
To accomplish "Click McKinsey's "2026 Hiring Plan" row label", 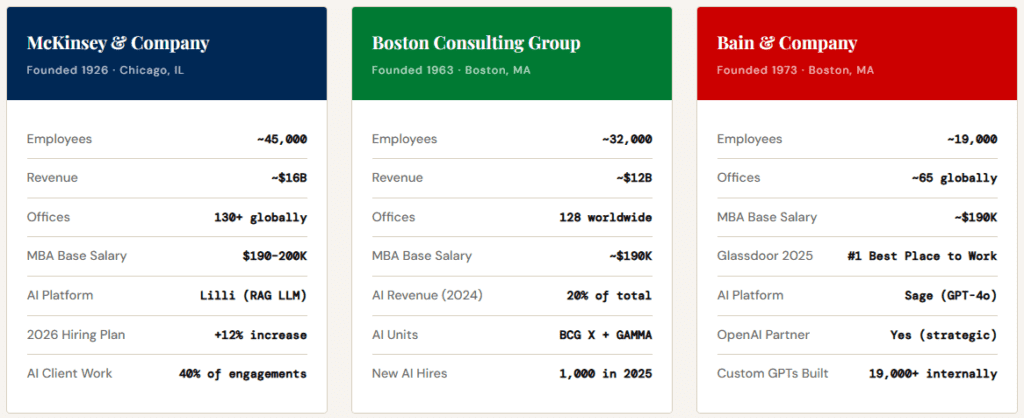I will click(76, 334).
